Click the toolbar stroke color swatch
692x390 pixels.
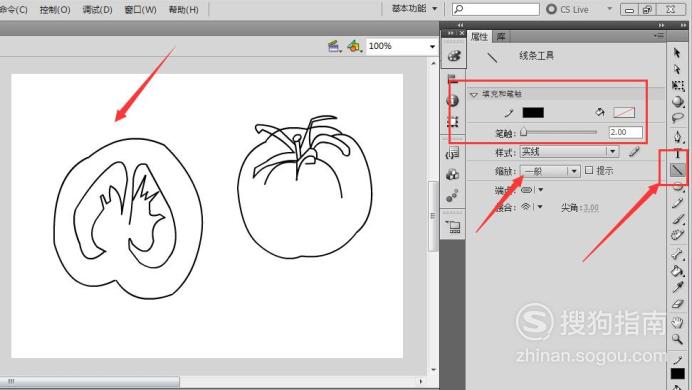click(x=677, y=373)
